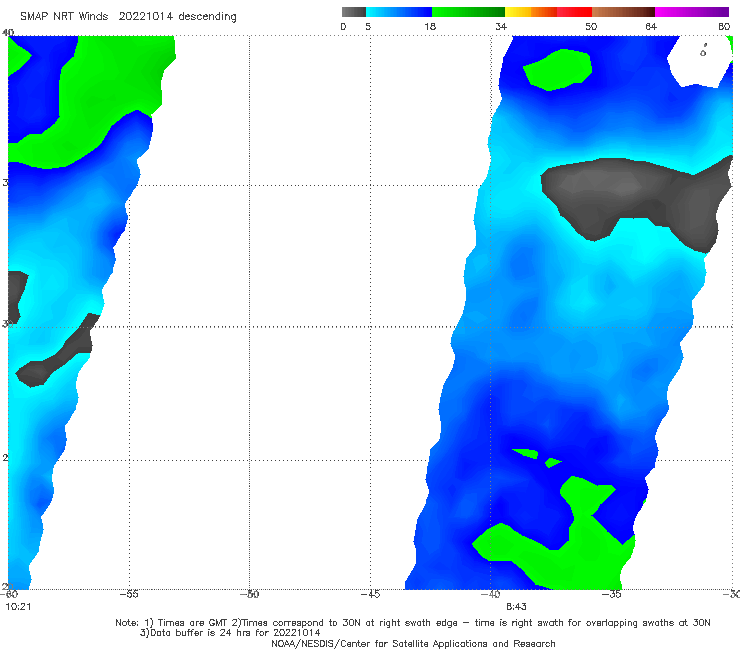Screen dimensions: 740x650
Task: Click the note 'Times are GMT' line
Action: pyautogui.click(x=413, y=623)
